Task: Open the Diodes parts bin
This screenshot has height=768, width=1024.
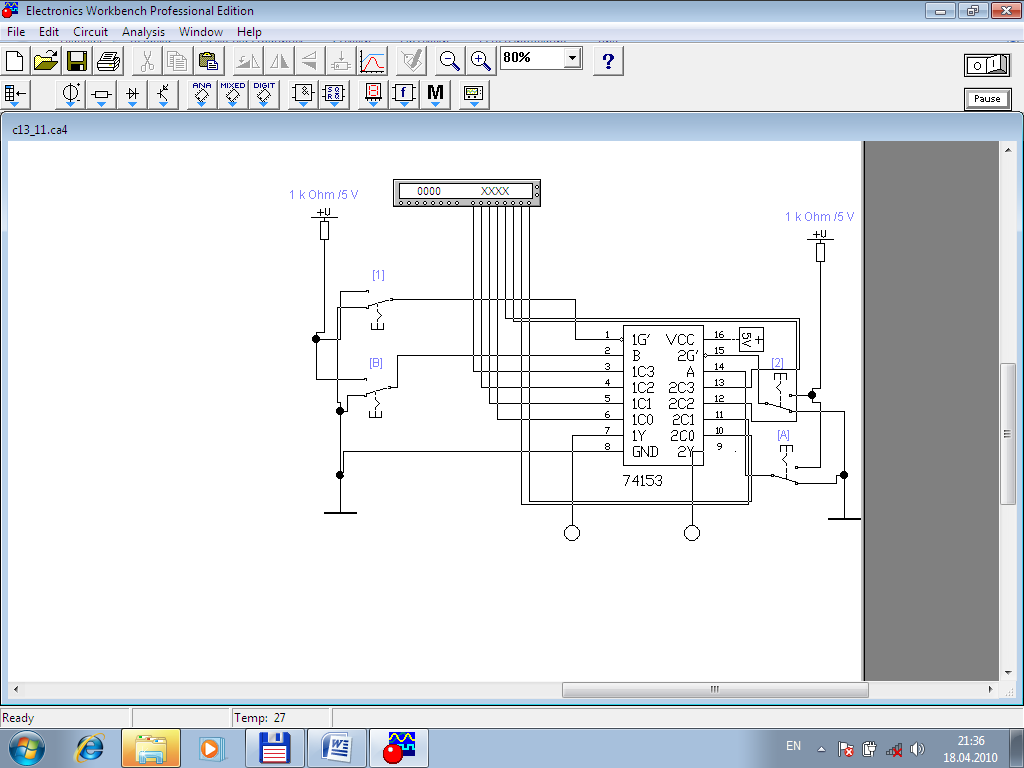Action: tap(133, 94)
